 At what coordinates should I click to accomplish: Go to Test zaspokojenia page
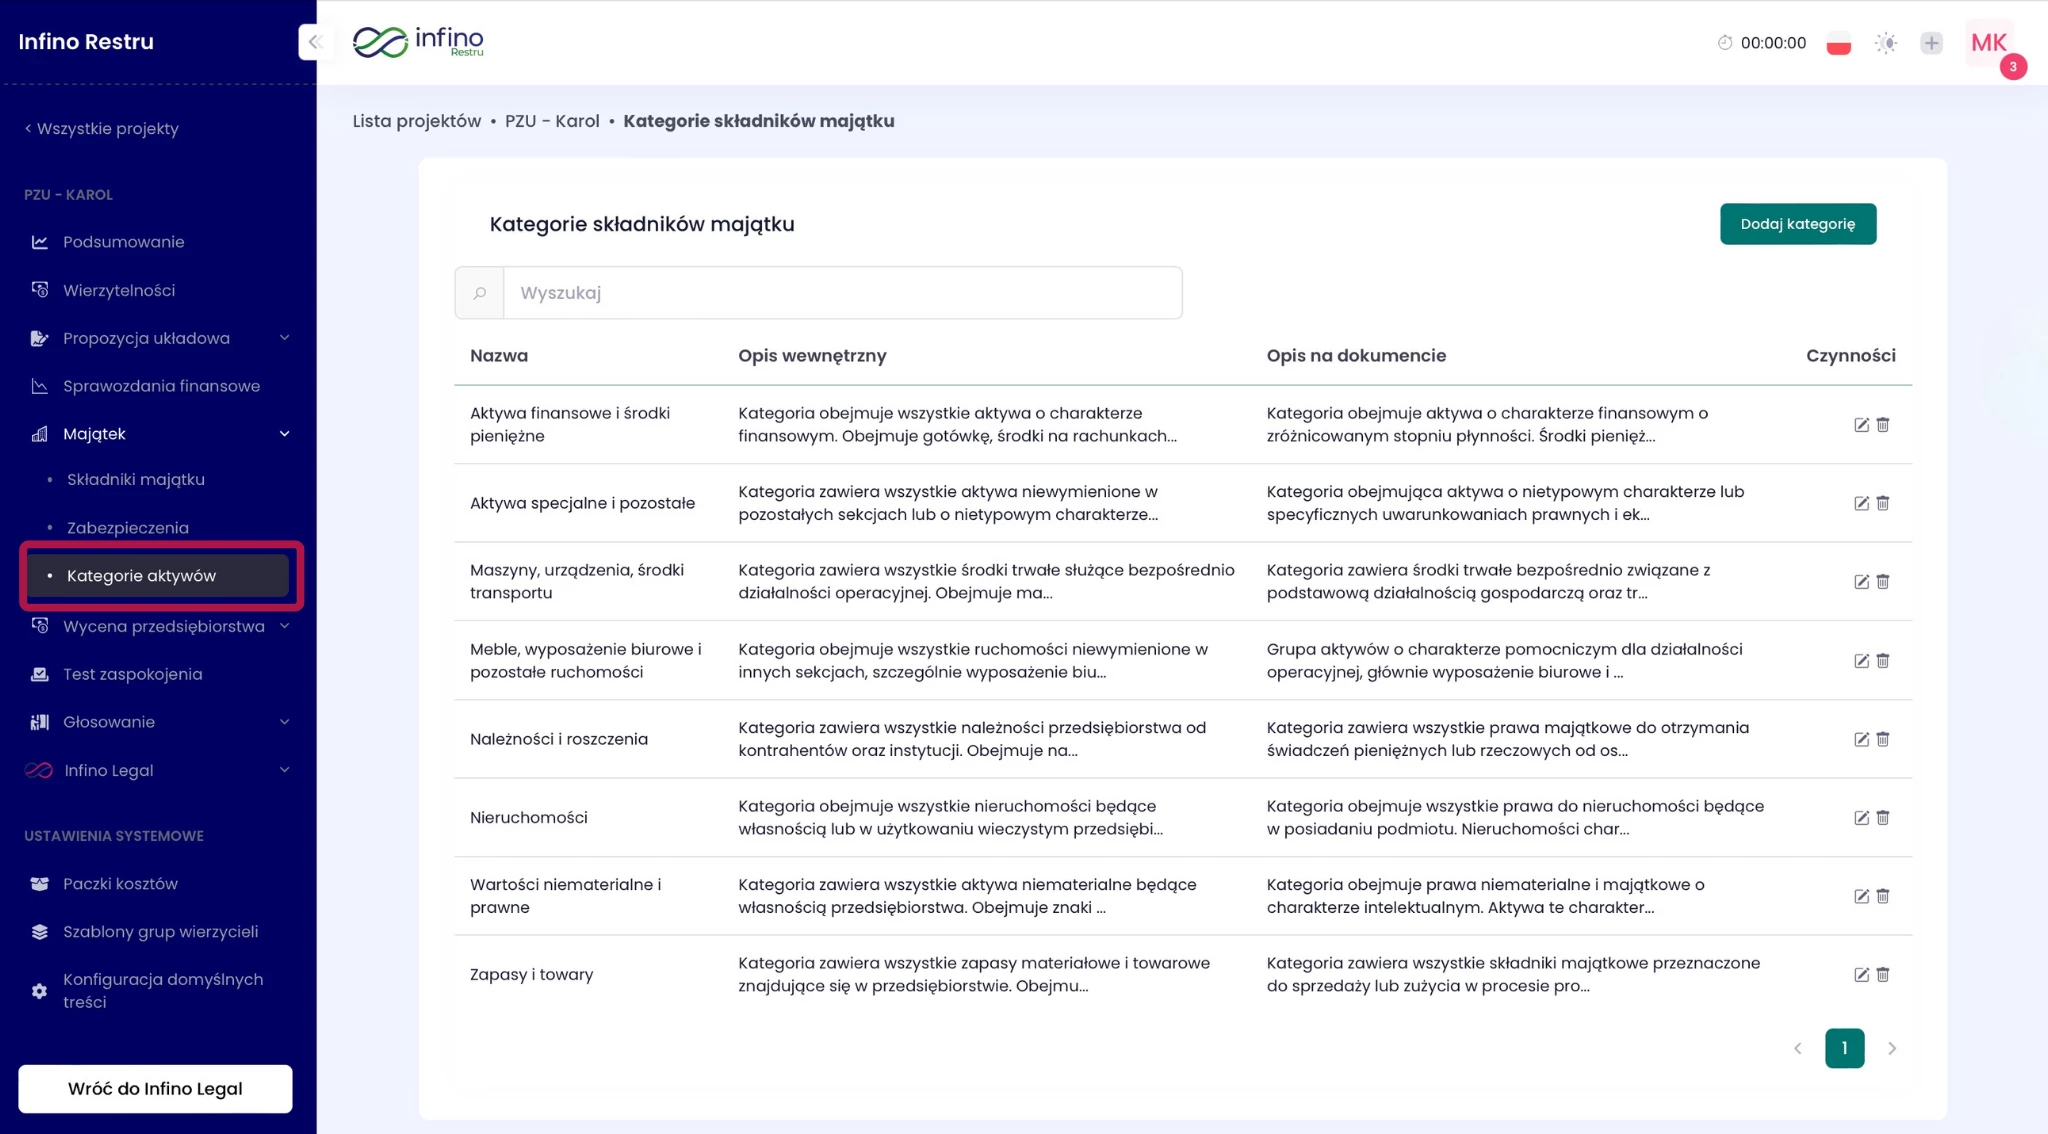132,674
